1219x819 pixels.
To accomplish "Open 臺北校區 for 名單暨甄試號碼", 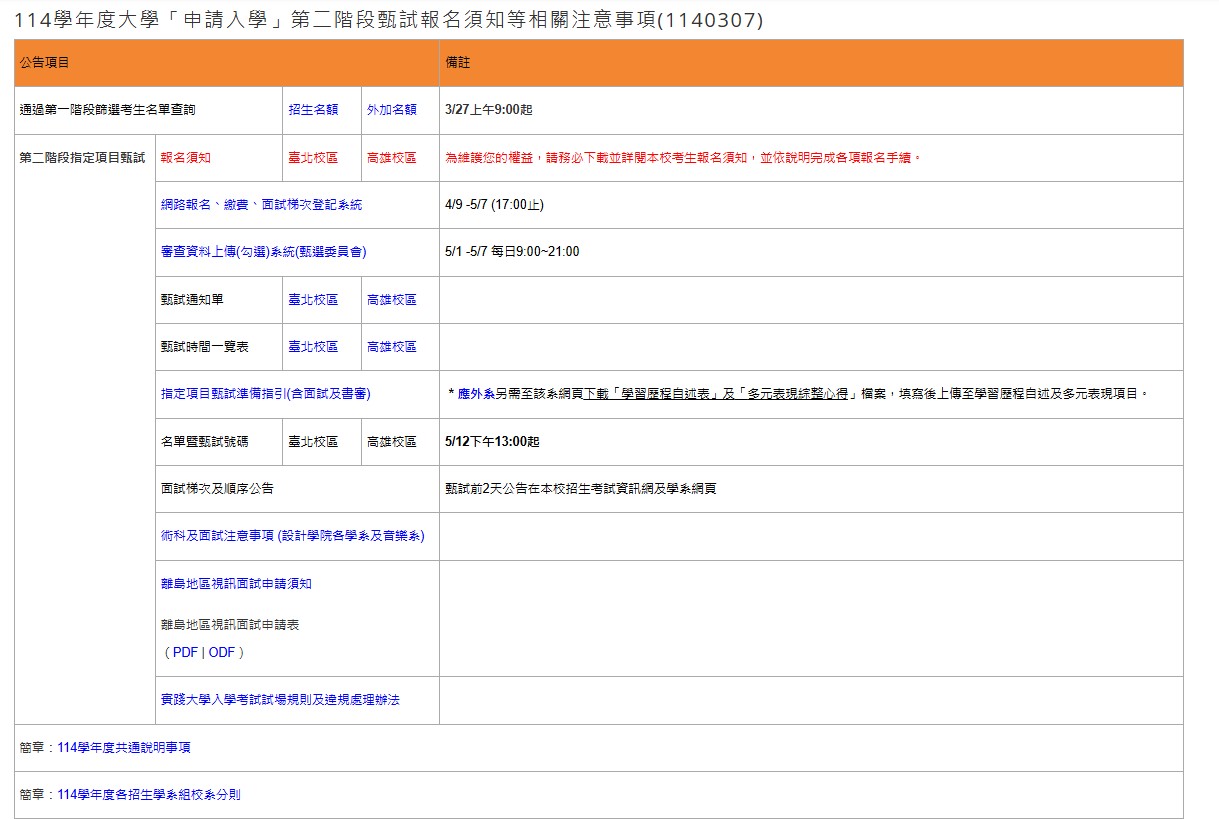I will pyautogui.click(x=313, y=441).
